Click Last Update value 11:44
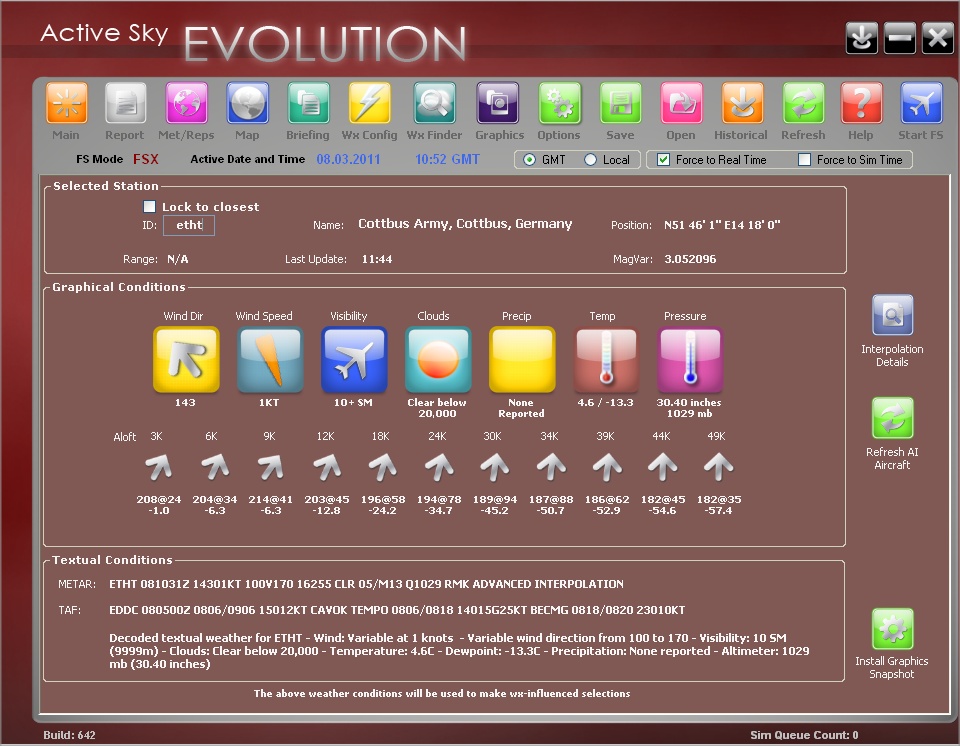 (x=377, y=259)
